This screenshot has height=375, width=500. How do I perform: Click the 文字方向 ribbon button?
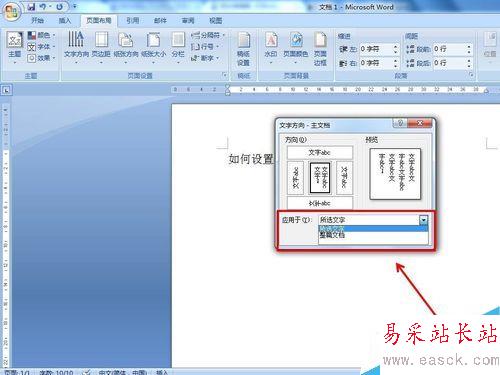tap(76, 48)
